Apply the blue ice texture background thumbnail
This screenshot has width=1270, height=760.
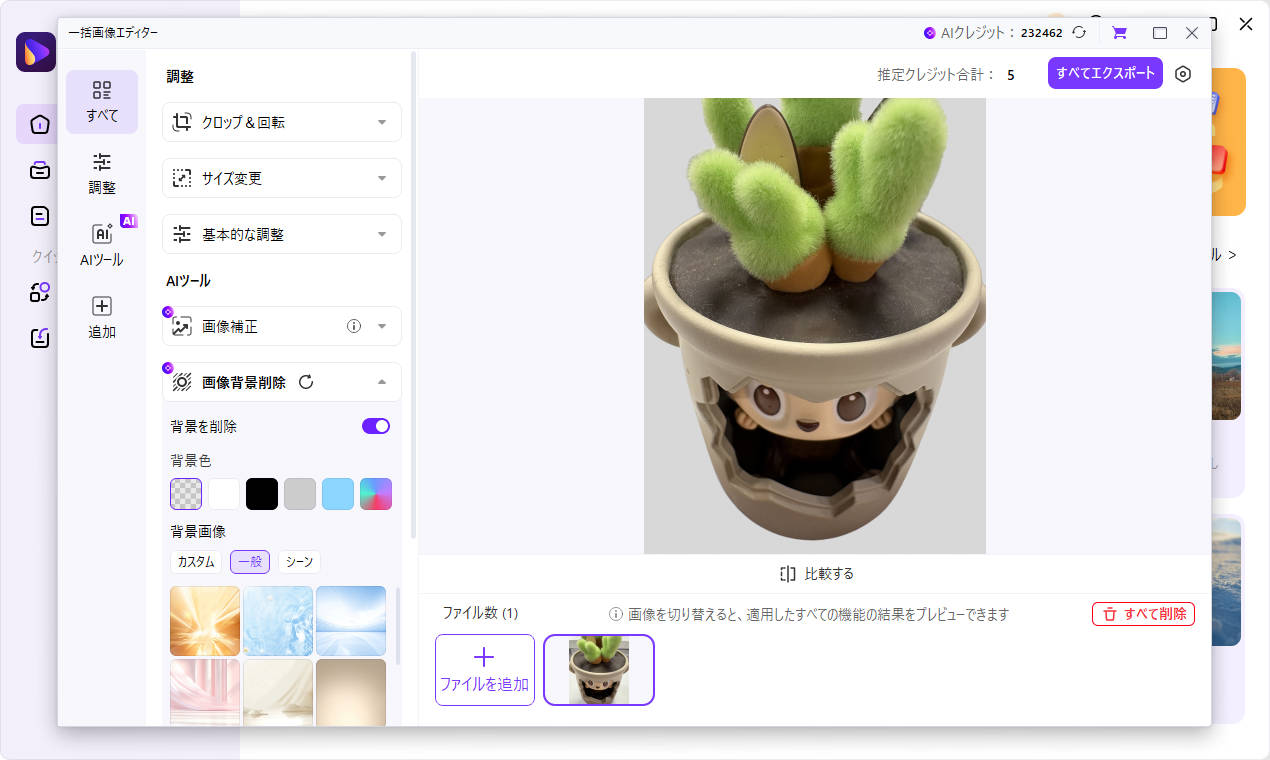(x=278, y=621)
